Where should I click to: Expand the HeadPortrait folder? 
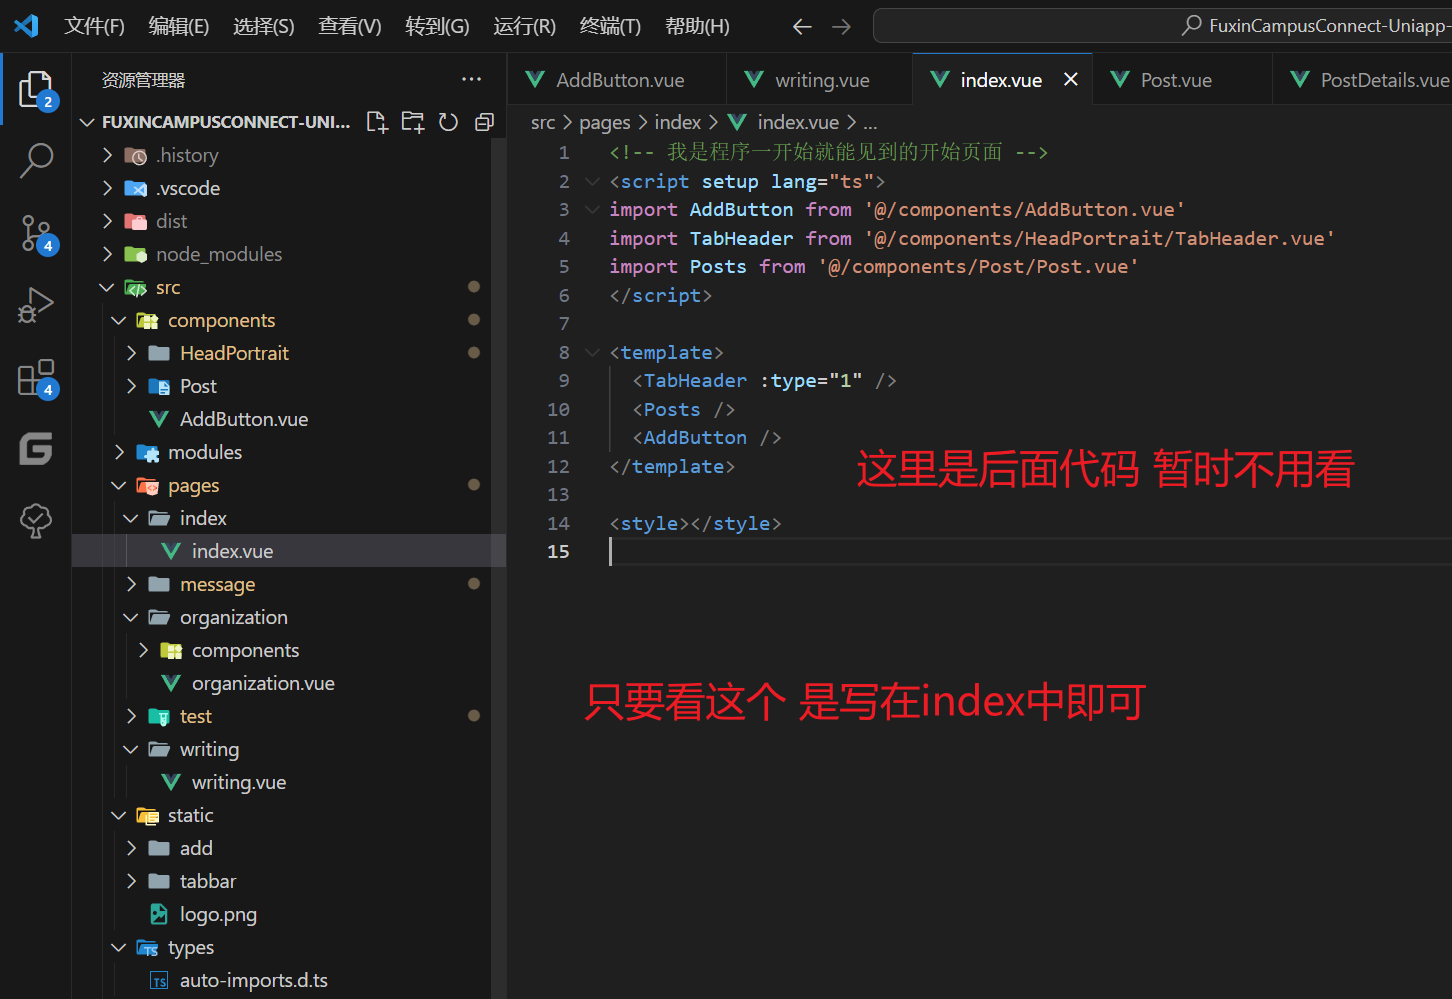(x=132, y=353)
